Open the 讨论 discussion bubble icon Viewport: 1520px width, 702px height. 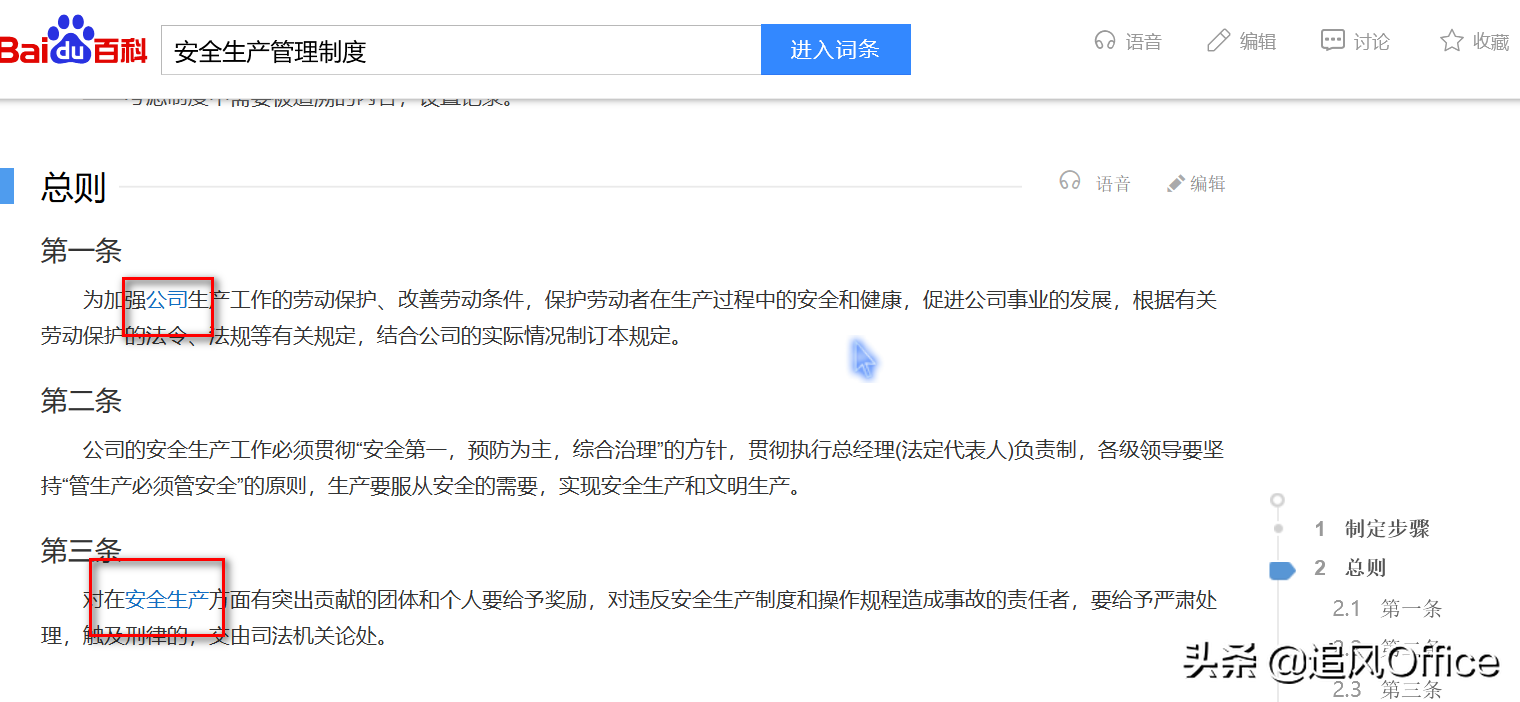pyautogui.click(x=1355, y=41)
